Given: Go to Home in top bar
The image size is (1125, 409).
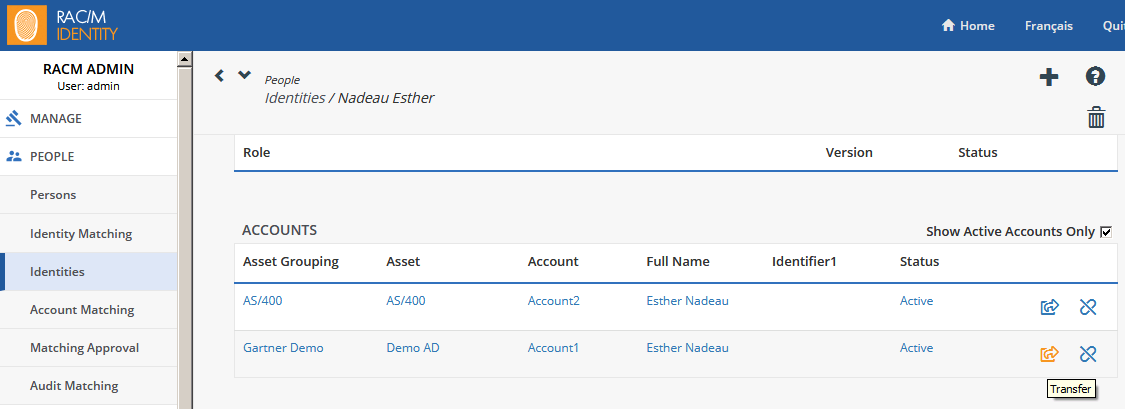Looking at the screenshot, I should pos(968,26).
